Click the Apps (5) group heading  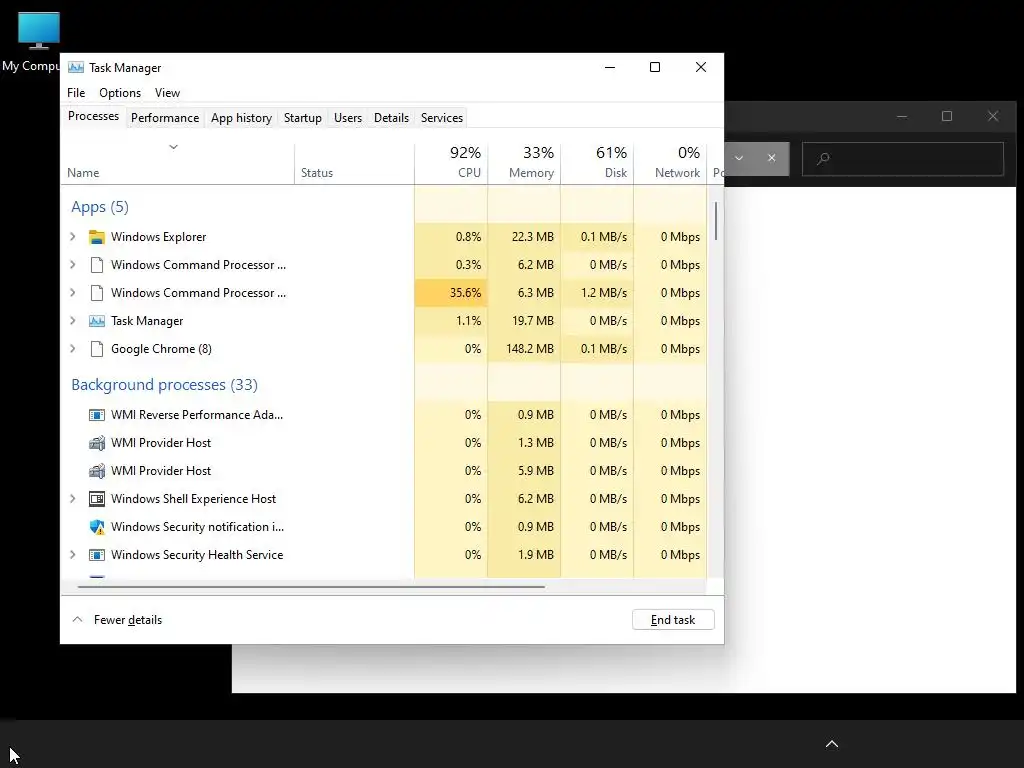100,207
